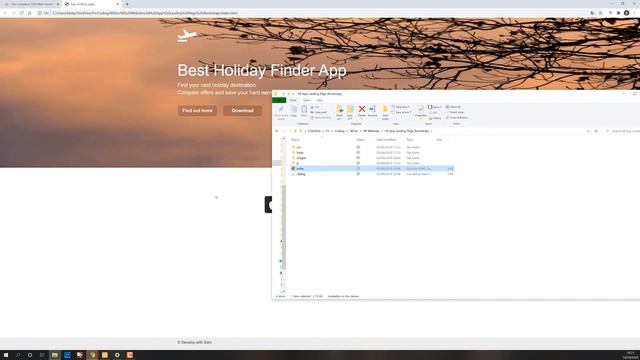Screen dimensions: 640x360
Task: Sort by the Status column header
Action: [360, 140]
